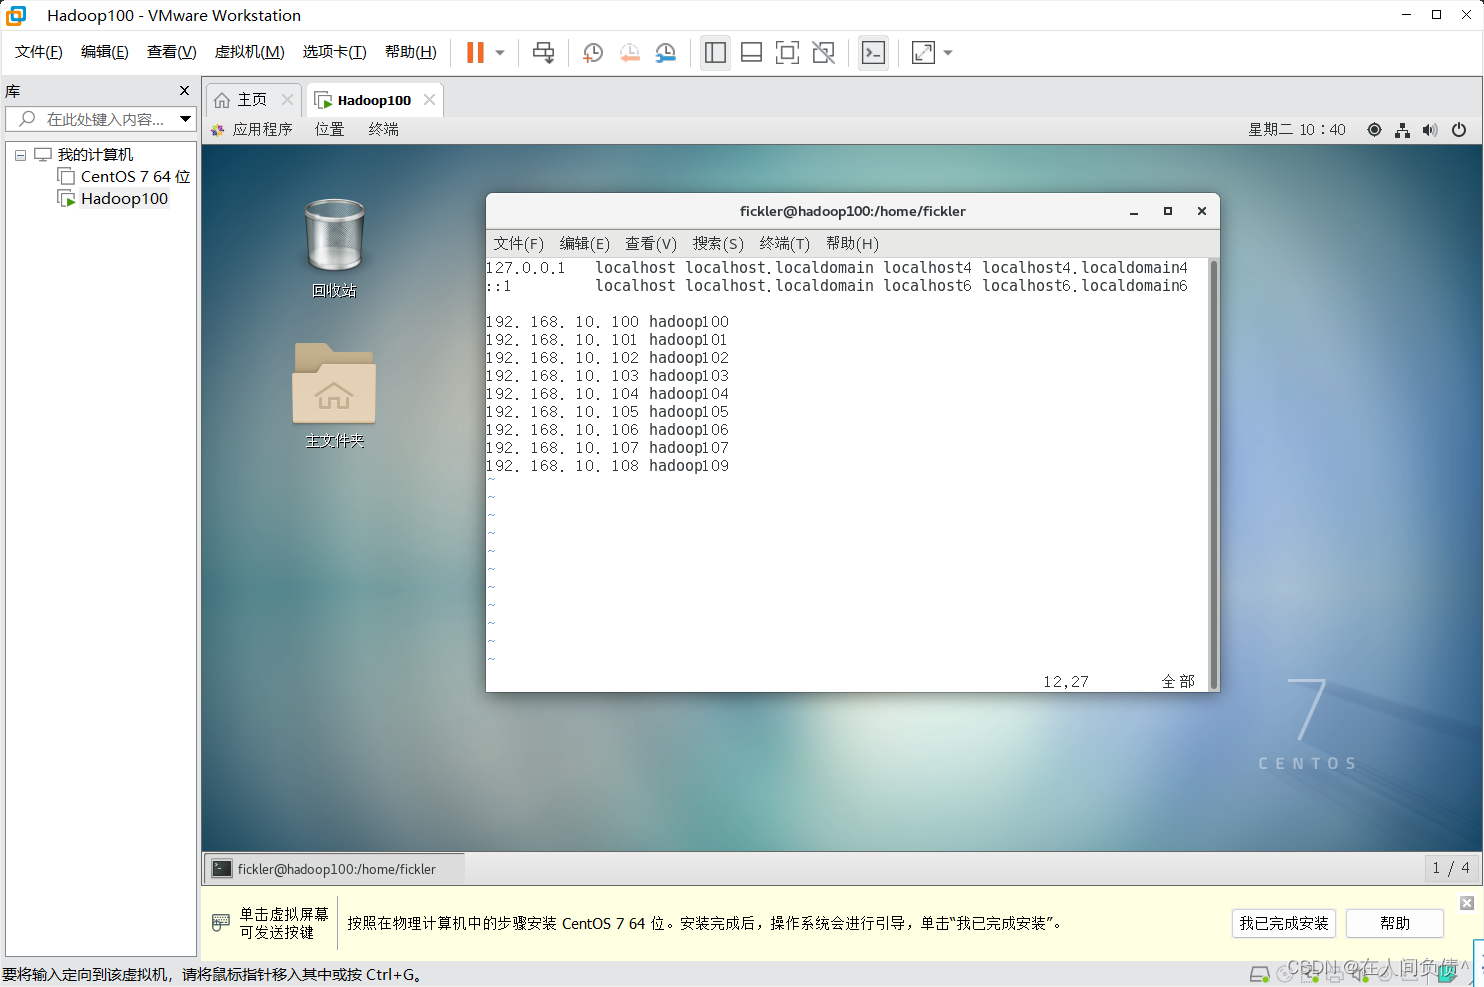The width and height of the screenshot is (1484, 987).
Task: Toggle the library sidebar panel
Action: [715, 52]
